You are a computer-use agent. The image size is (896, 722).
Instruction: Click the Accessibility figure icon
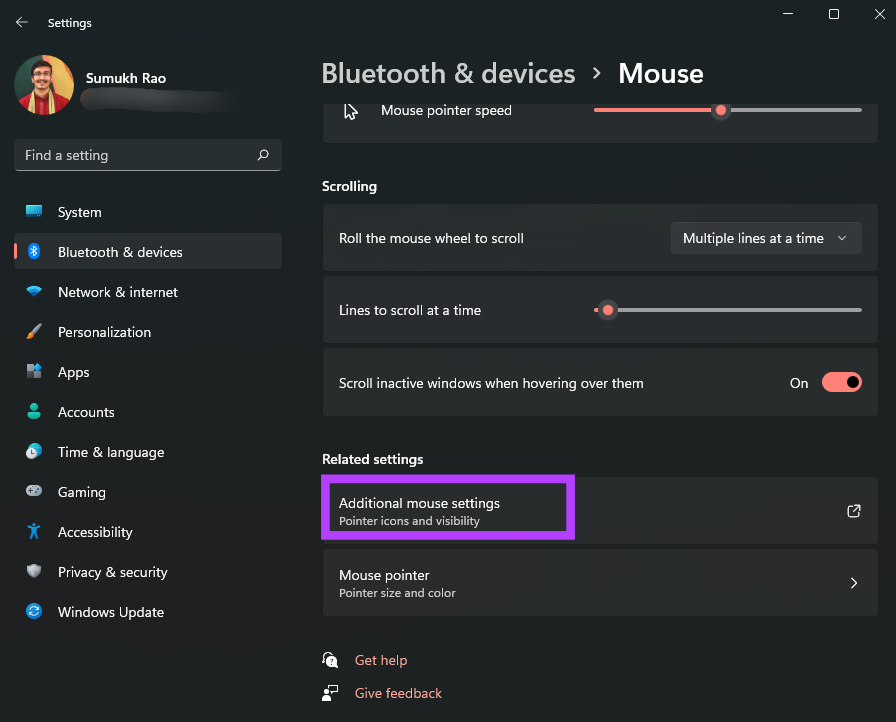(x=34, y=531)
